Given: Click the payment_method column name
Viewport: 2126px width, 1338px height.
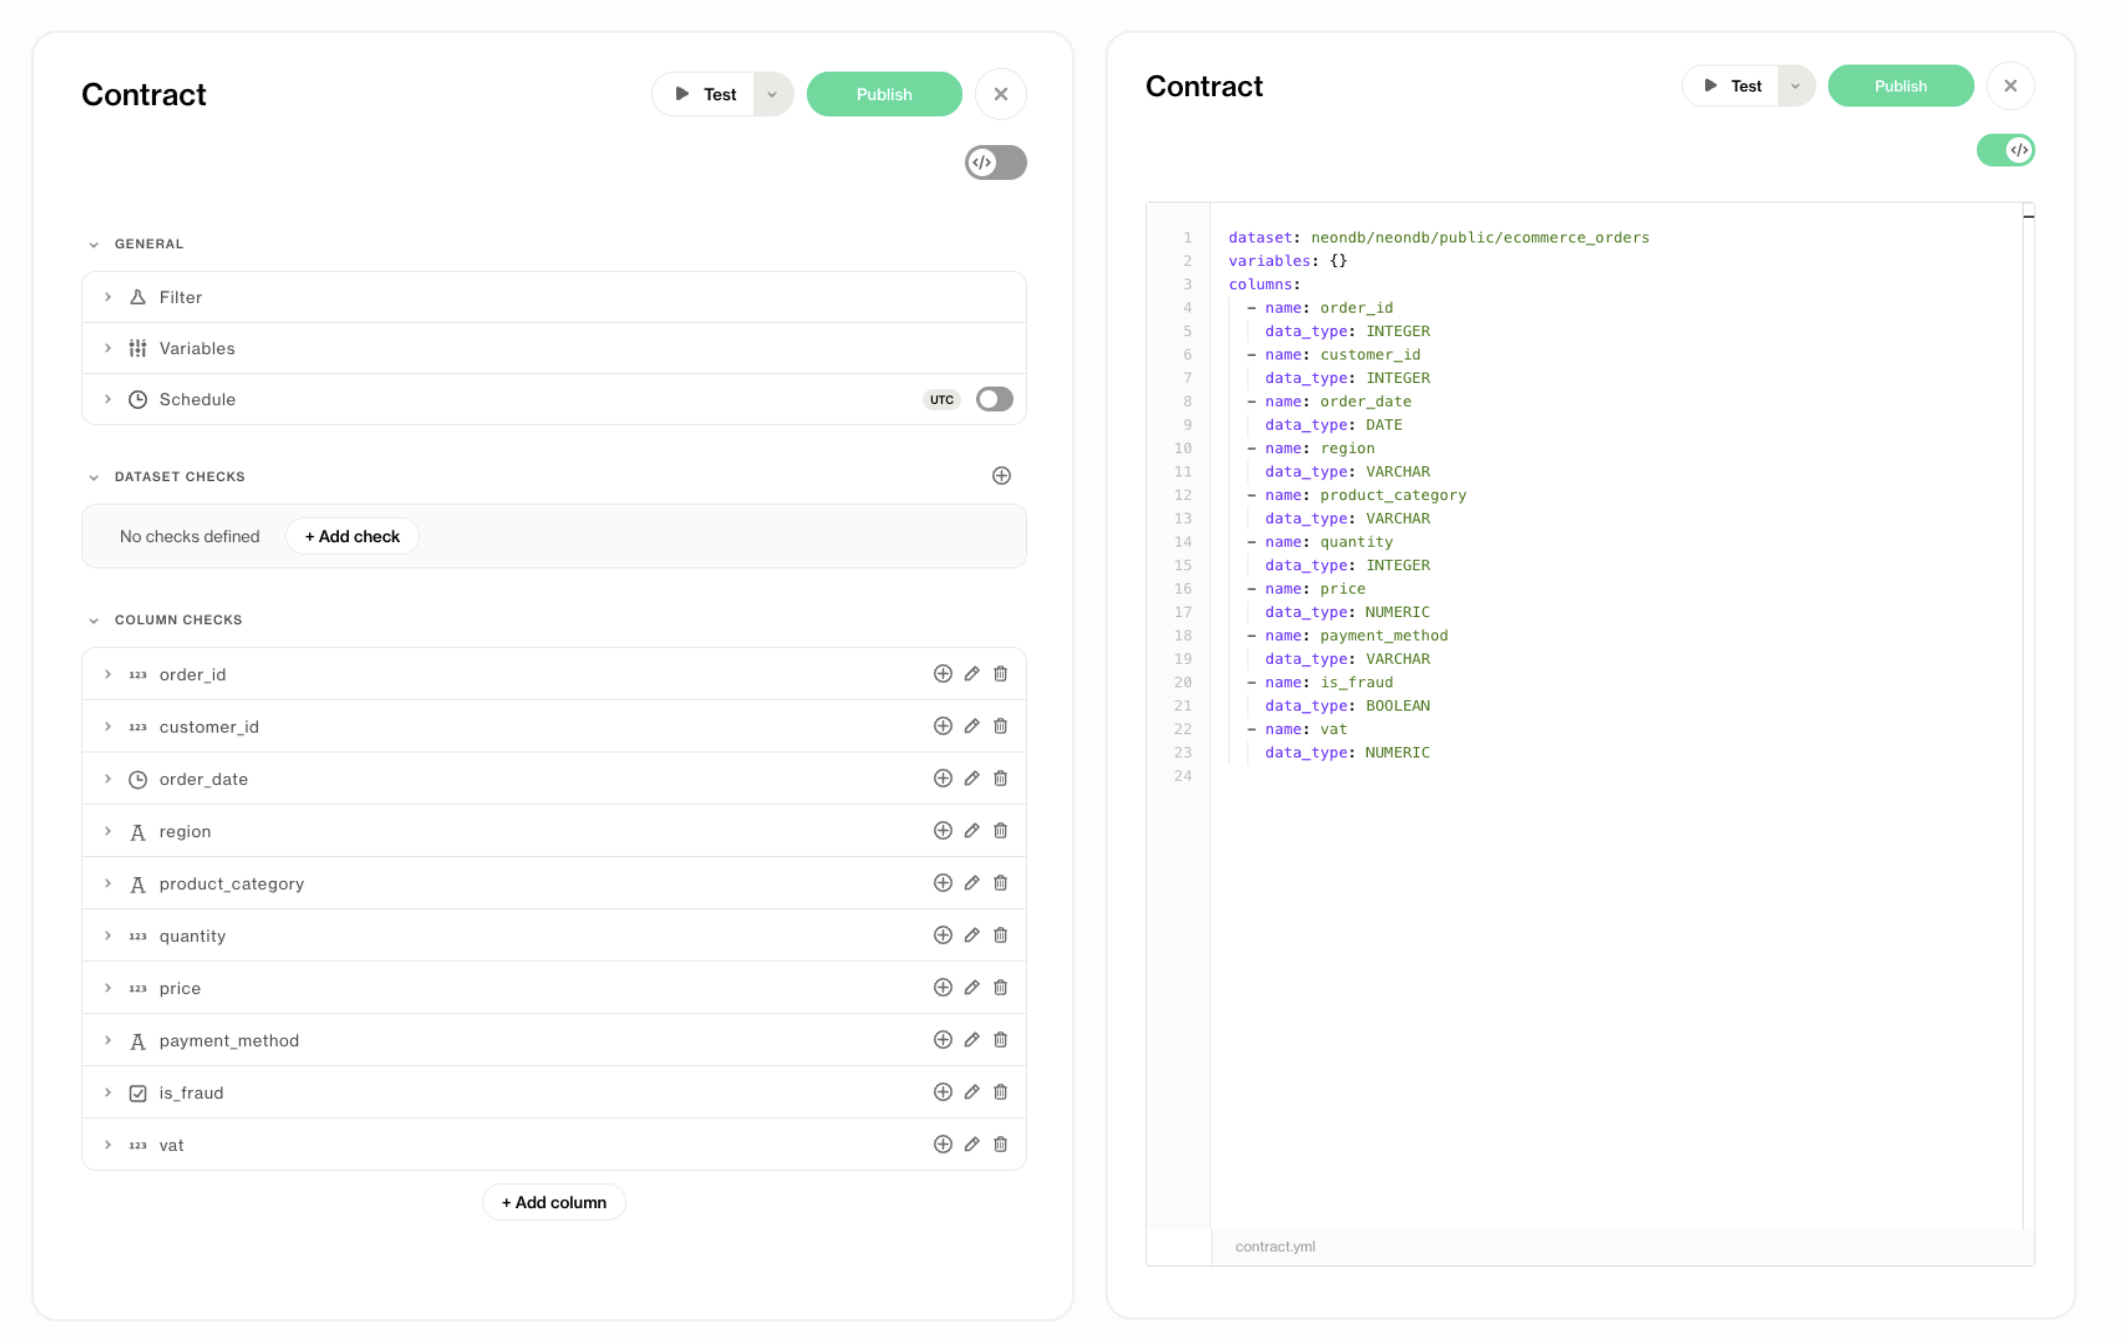Looking at the screenshot, I should (228, 1040).
